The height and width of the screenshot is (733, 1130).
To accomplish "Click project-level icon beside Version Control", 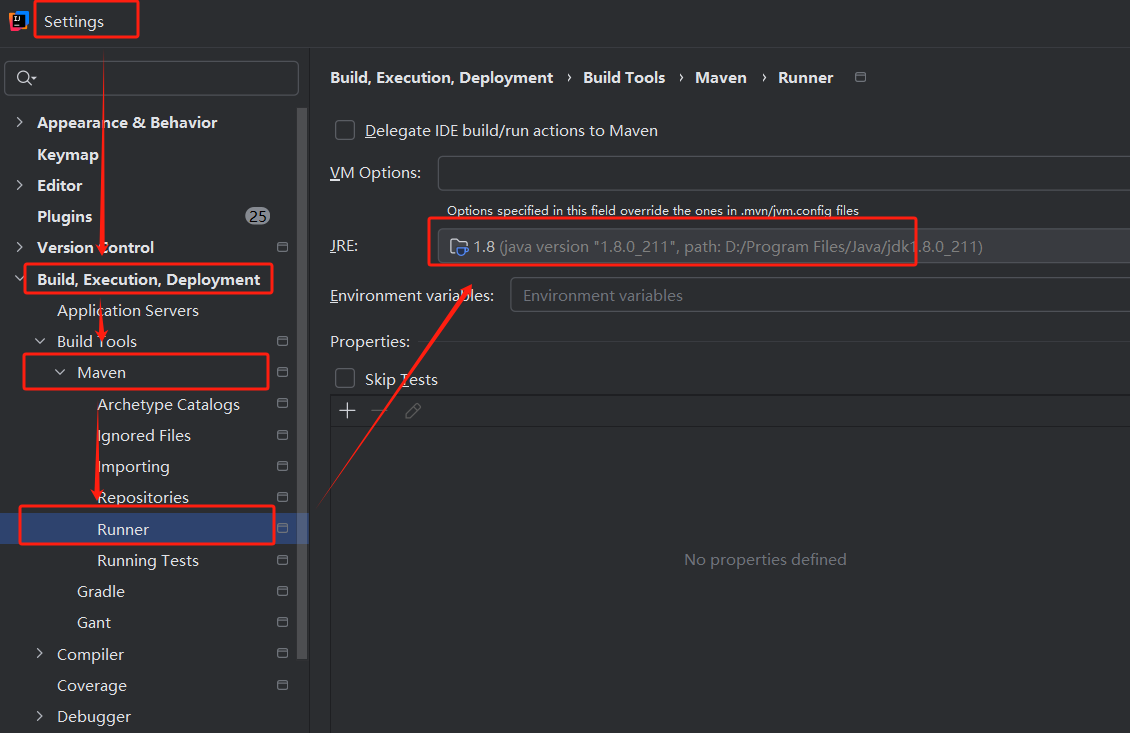I will tap(282, 247).
